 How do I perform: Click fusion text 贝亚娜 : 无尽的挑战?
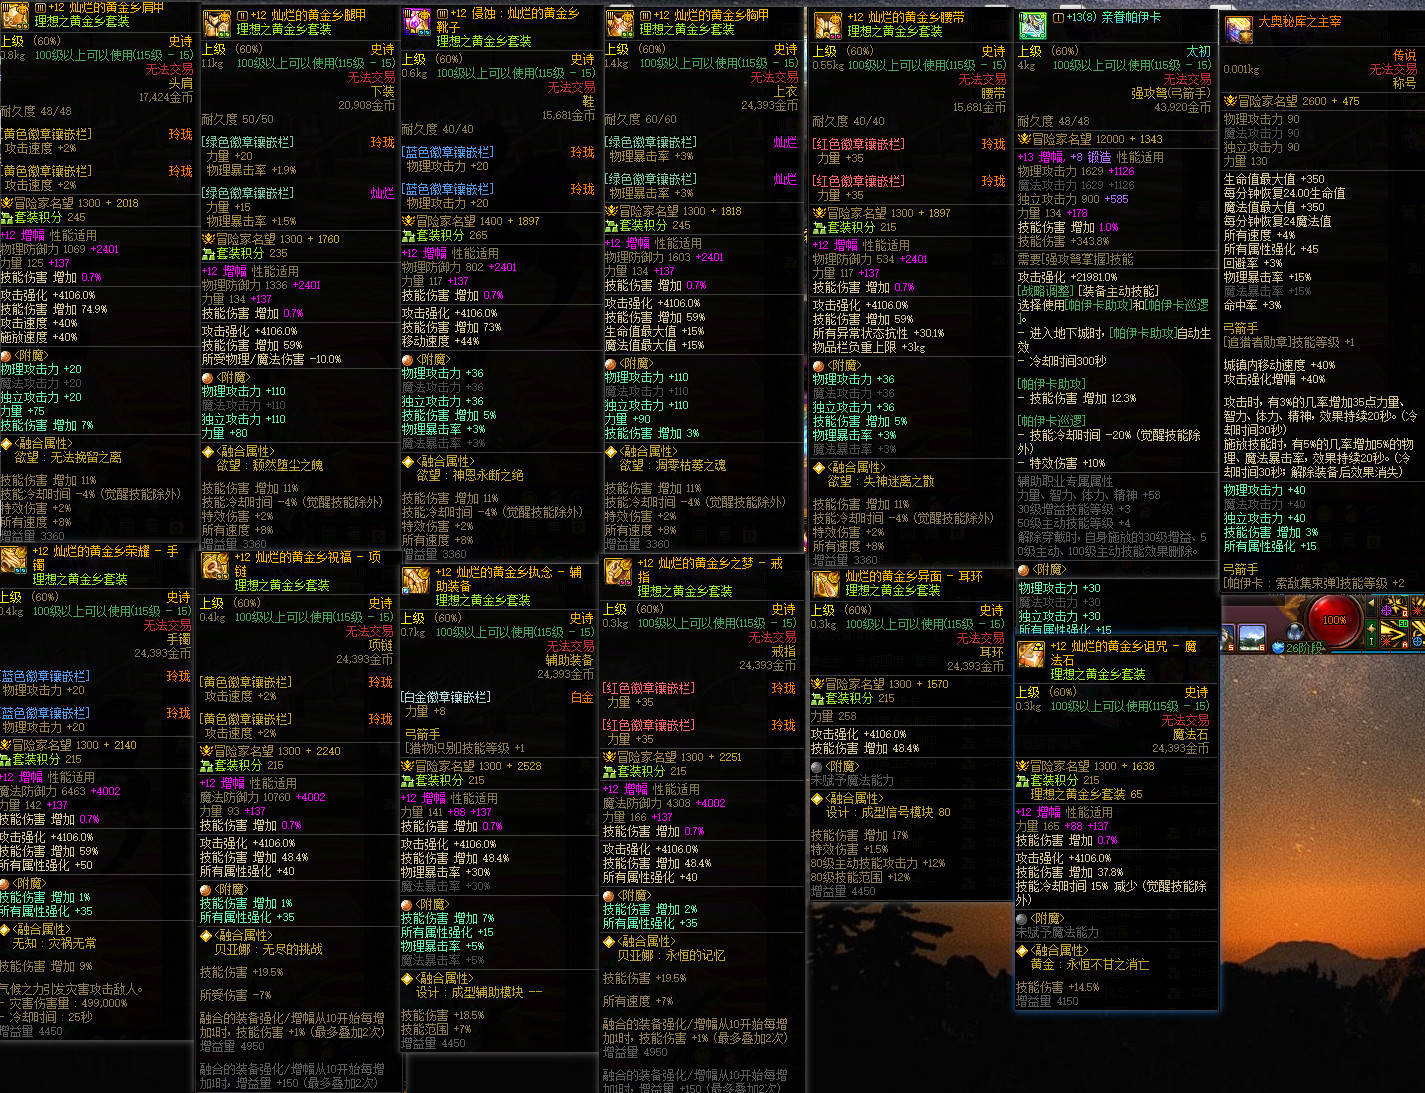[x=268, y=949]
